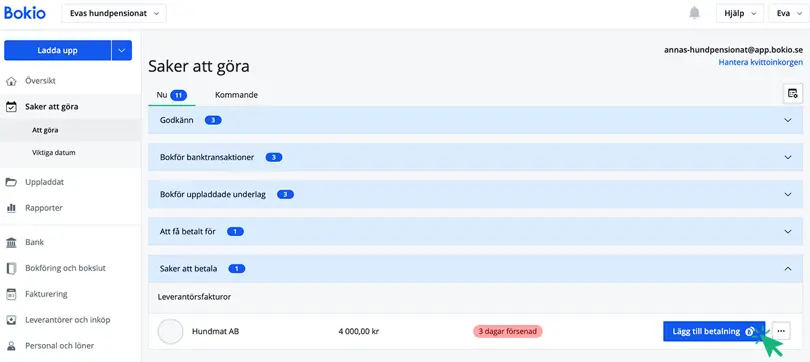Click the Fakturering calculator icon
The width and height of the screenshot is (810, 362).
pyautogui.click(x=11, y=294)
